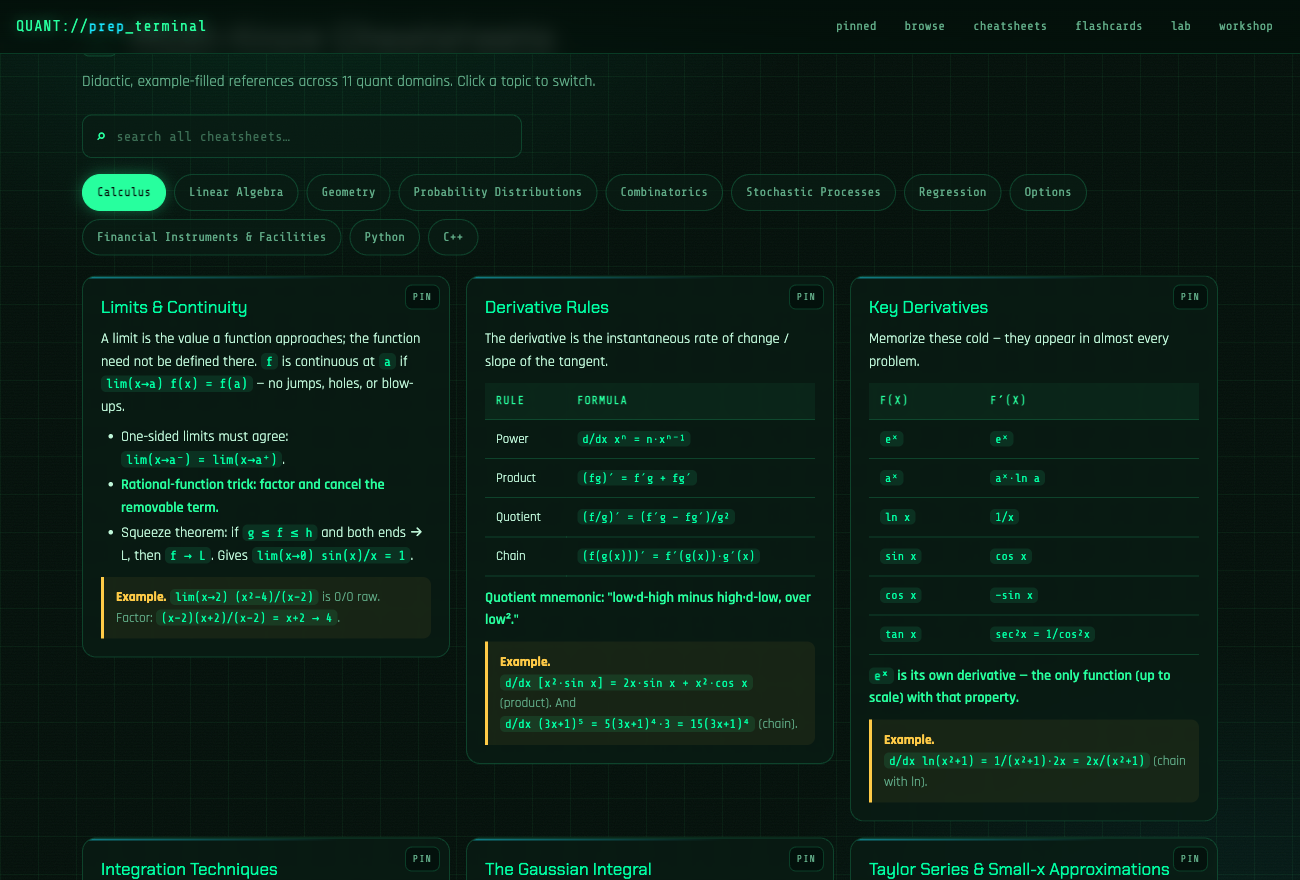Click the Chain rule row label
This screenshot has height=880, width=1300.
click(510, 556)
